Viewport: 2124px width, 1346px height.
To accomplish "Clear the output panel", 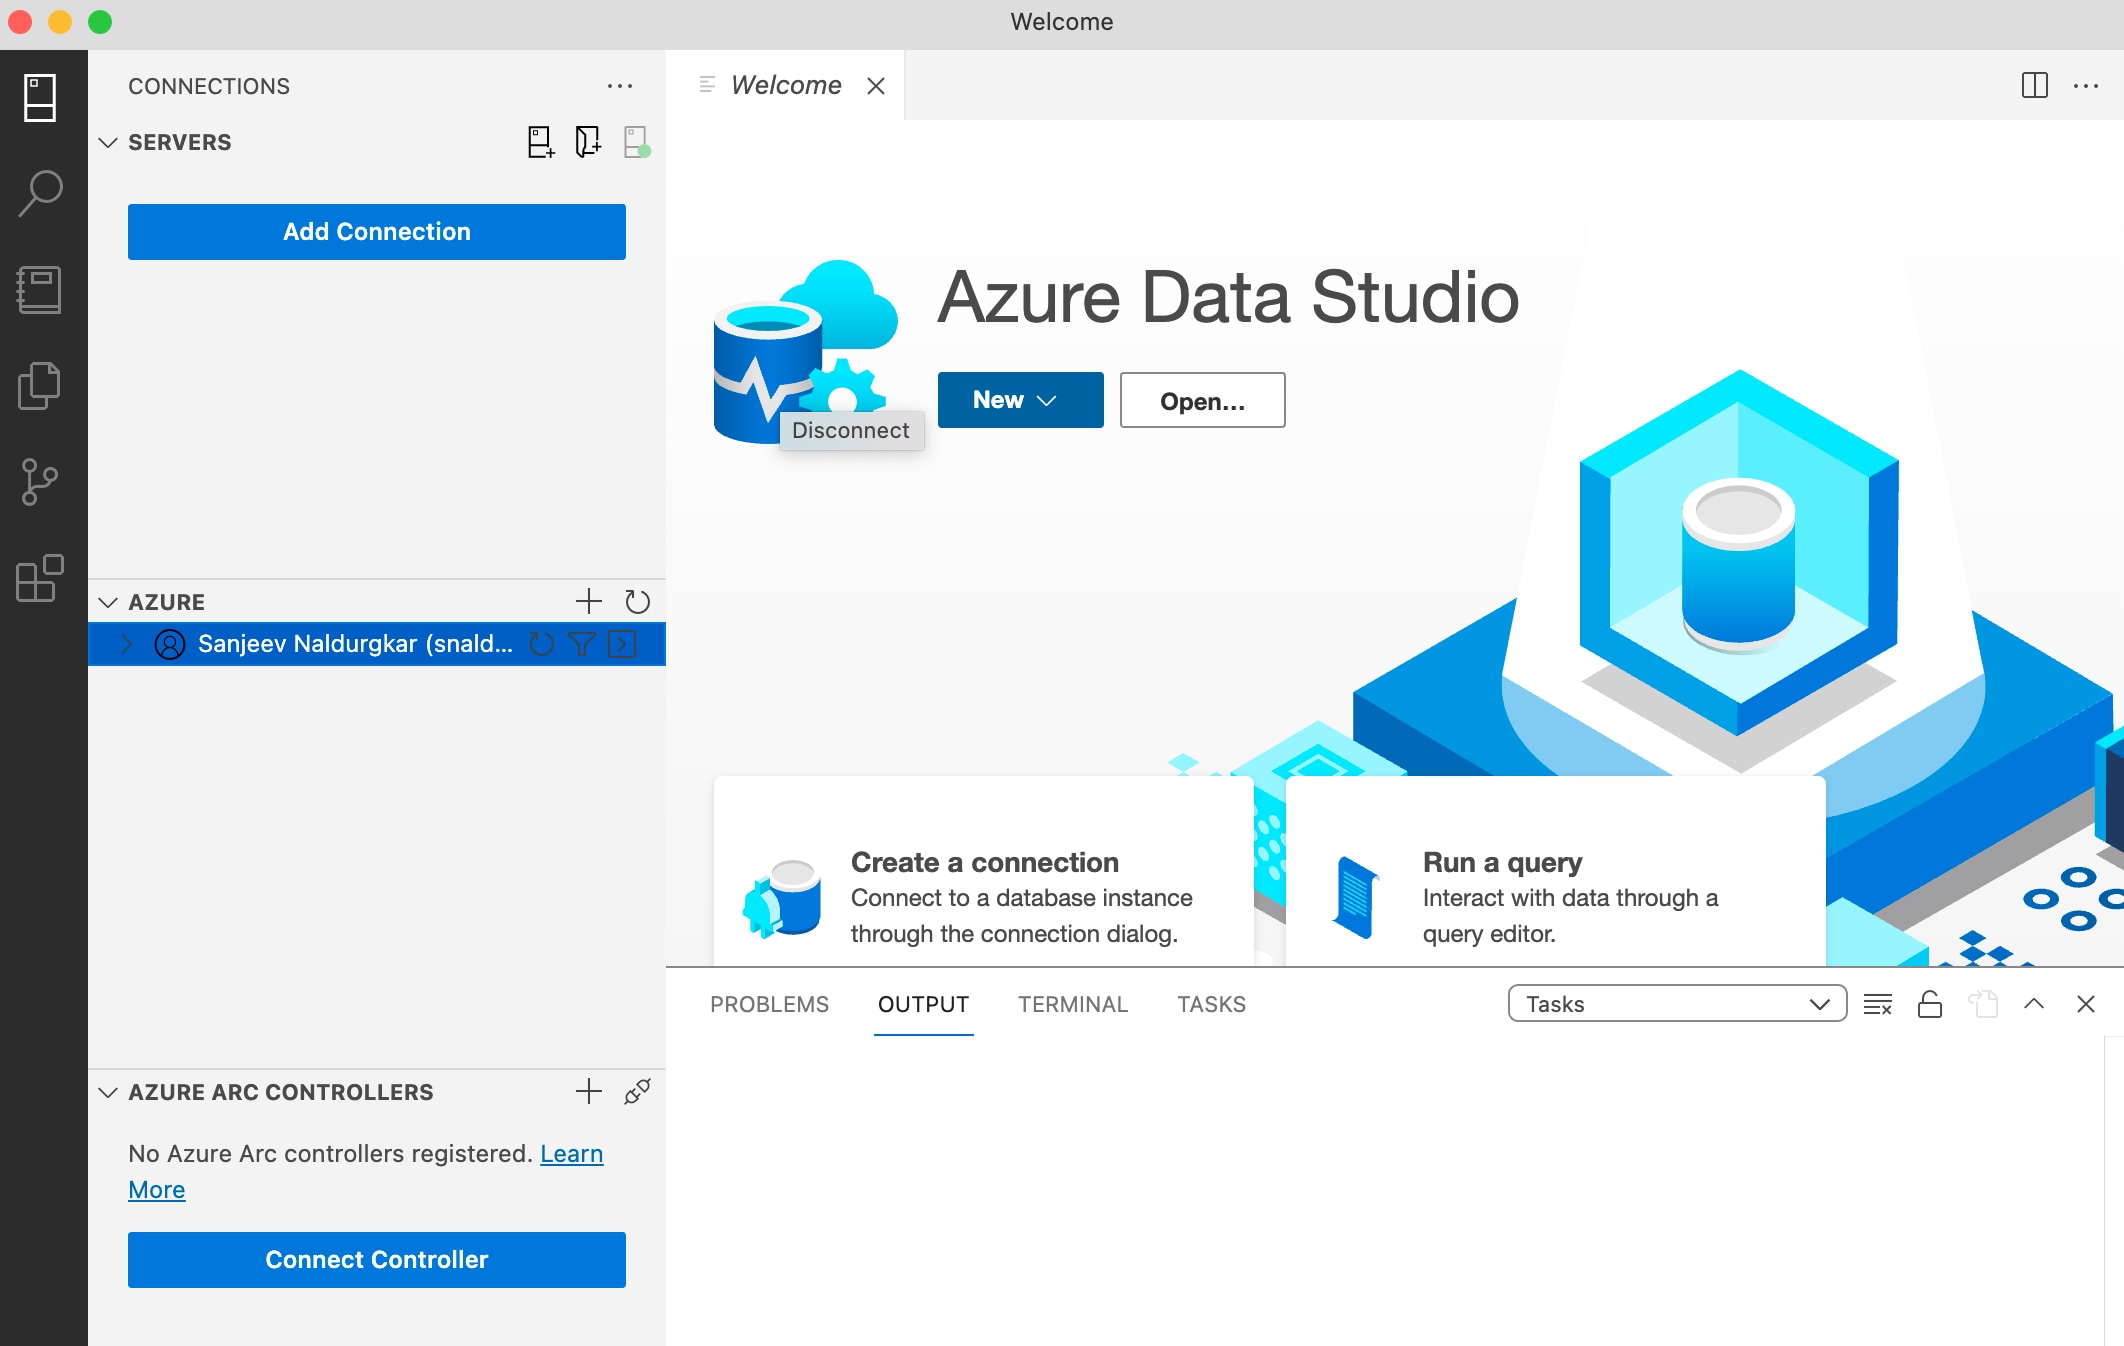I will (x=1878, y=1004).
